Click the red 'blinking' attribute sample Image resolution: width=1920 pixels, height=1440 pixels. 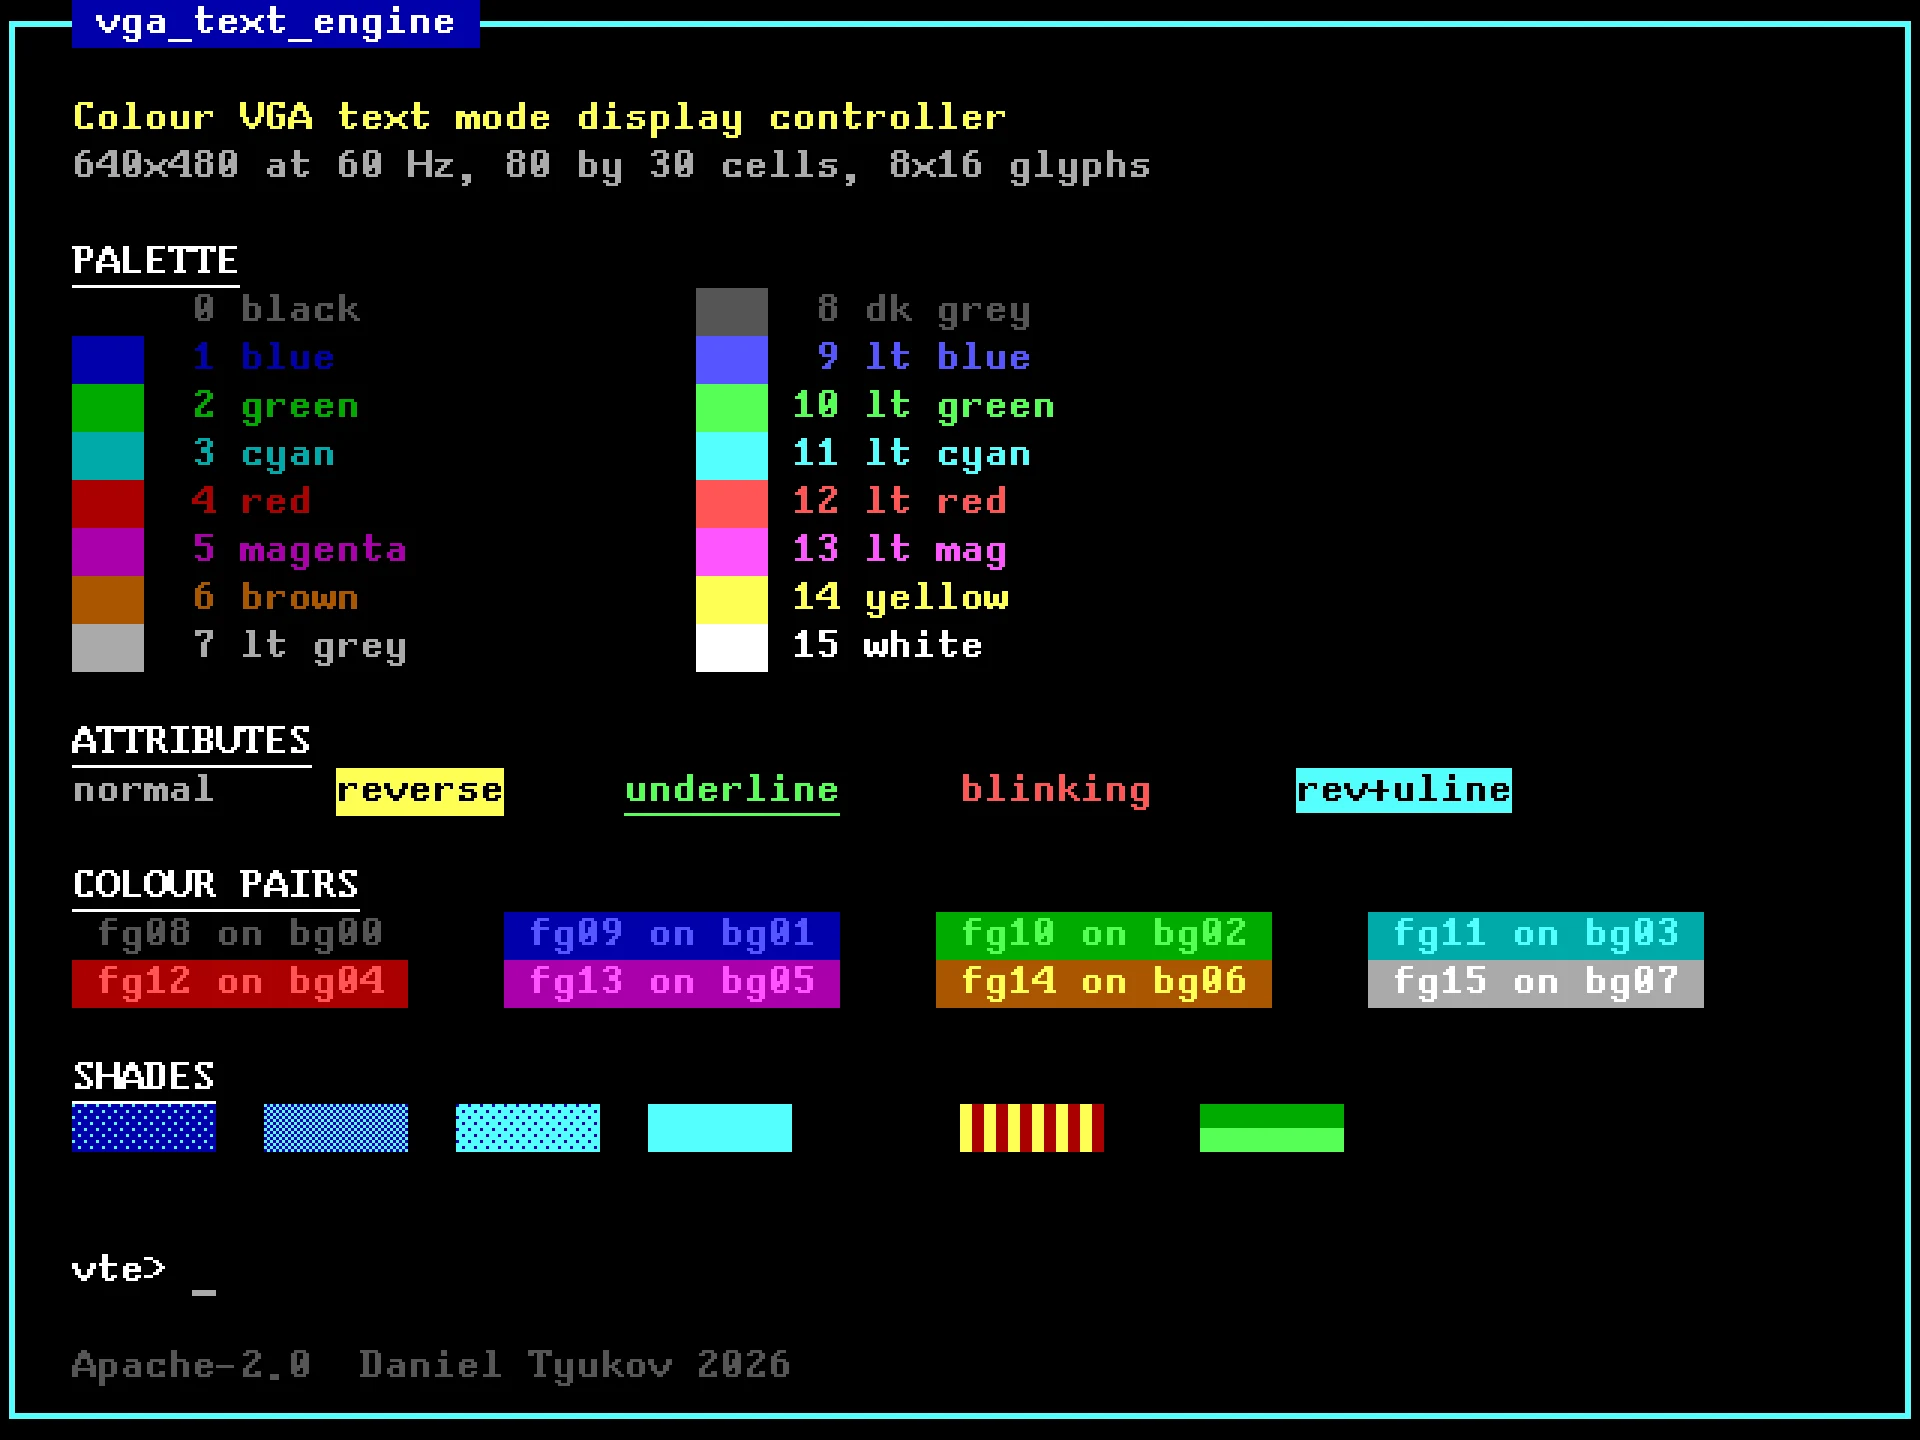tap(1056, 790)
